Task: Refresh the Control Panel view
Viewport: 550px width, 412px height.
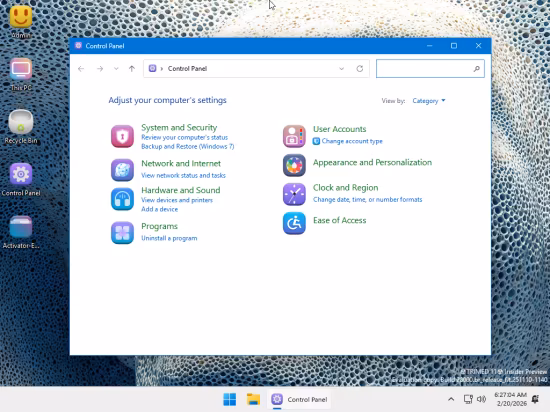Action: pos(360,69)
